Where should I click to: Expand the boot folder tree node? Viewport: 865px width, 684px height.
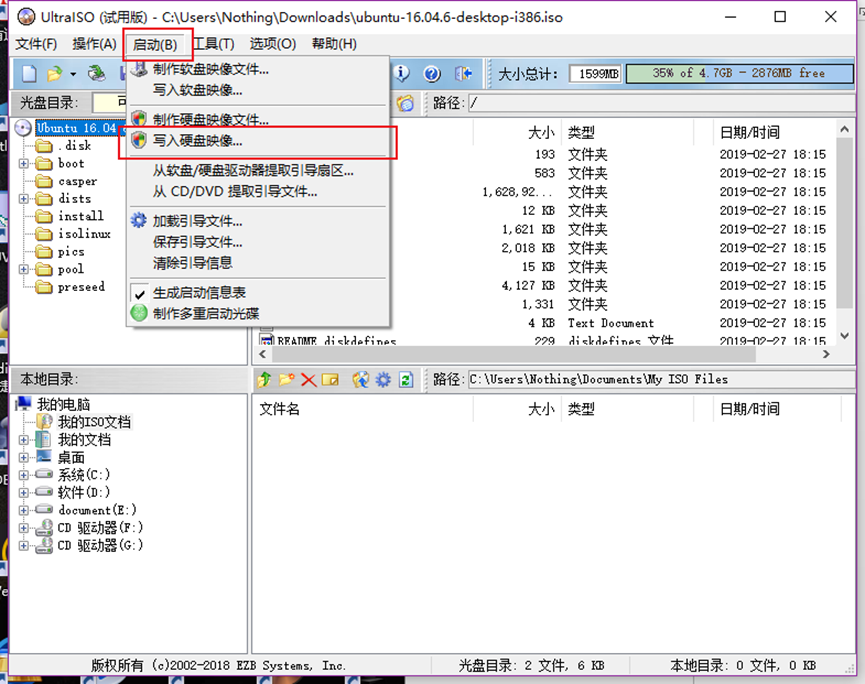[x=23, y=163]
